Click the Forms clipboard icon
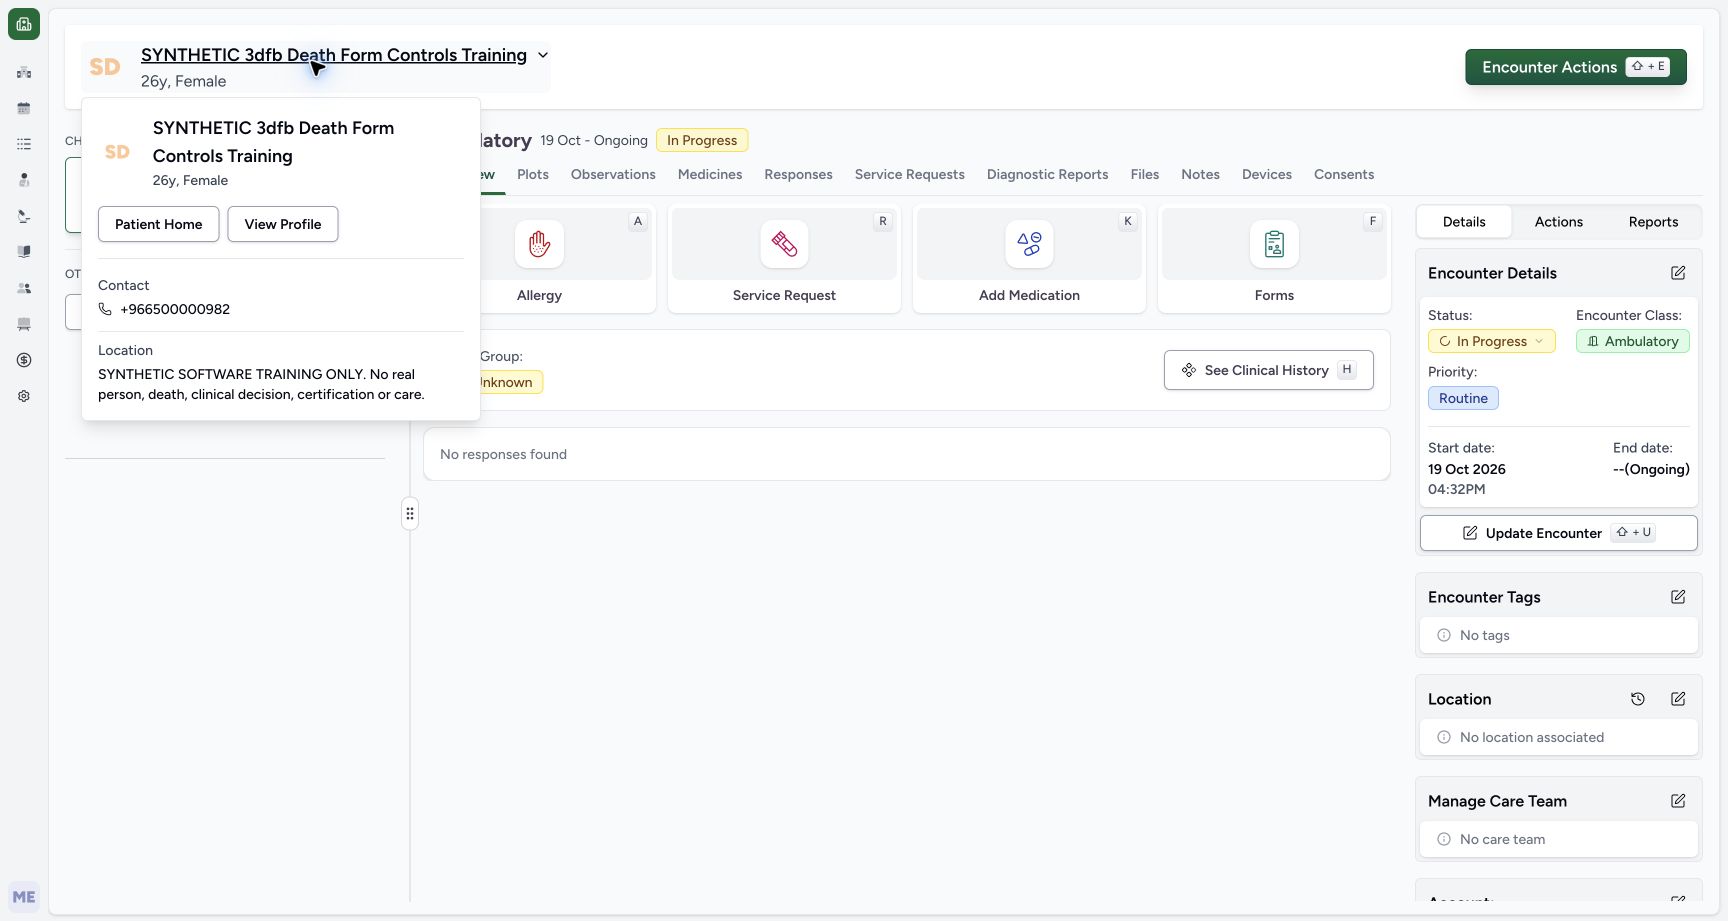This screenshot has height=921, width=1728. click(1274, 244)
